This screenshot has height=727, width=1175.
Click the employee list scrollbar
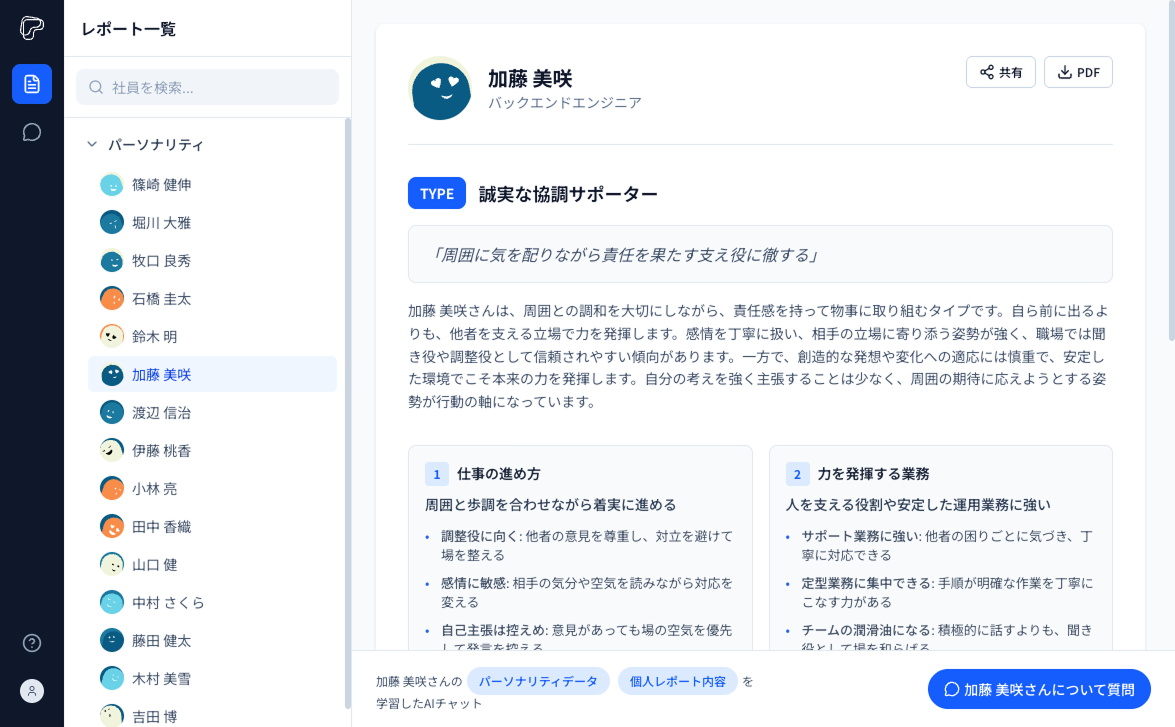tap(348, 412)
